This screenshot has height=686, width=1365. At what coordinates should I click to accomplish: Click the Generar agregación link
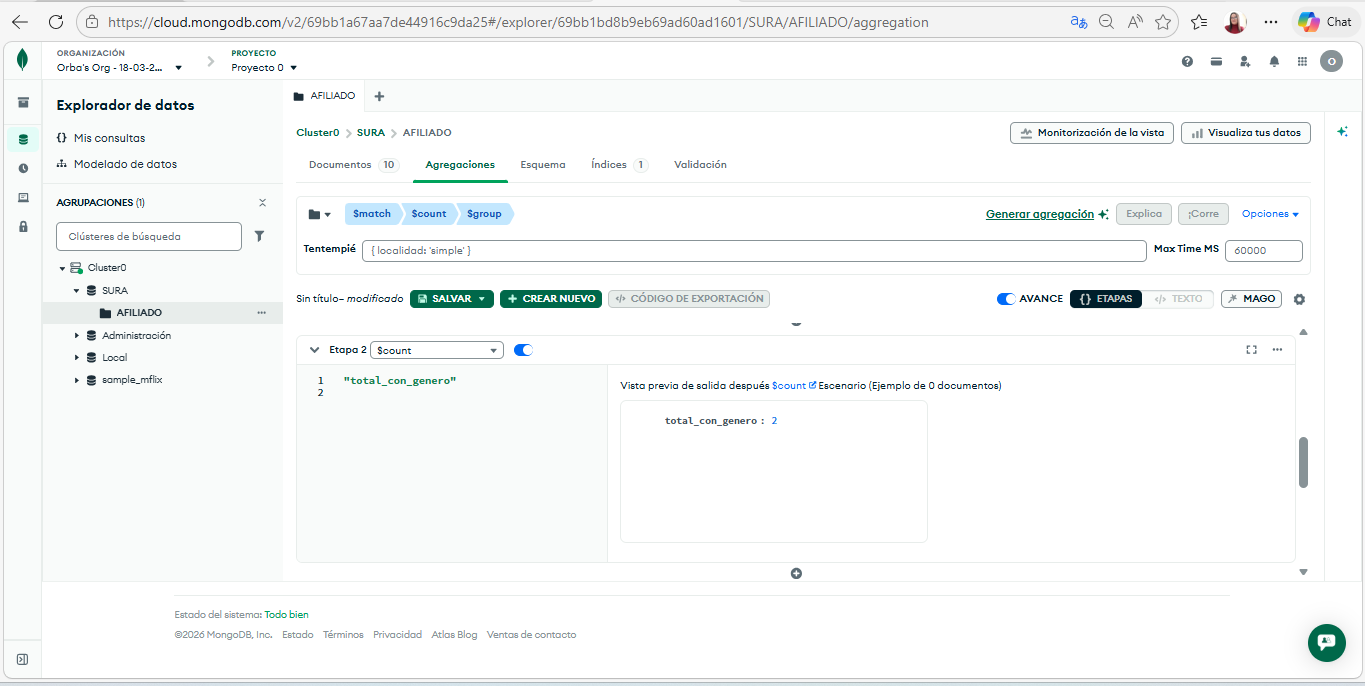point(1040,214)
